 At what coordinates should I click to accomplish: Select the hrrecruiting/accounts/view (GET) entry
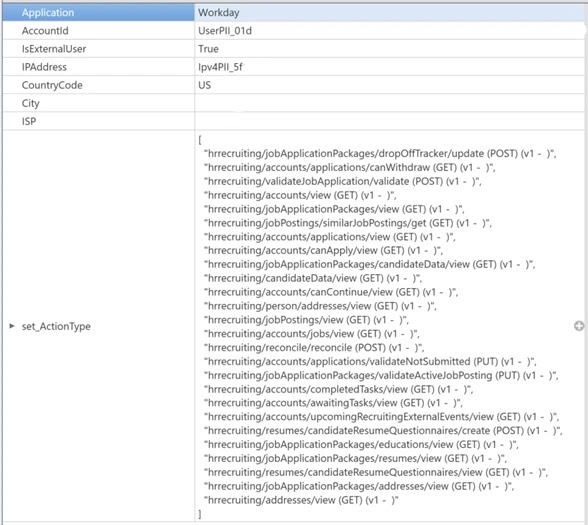(300, 195)
